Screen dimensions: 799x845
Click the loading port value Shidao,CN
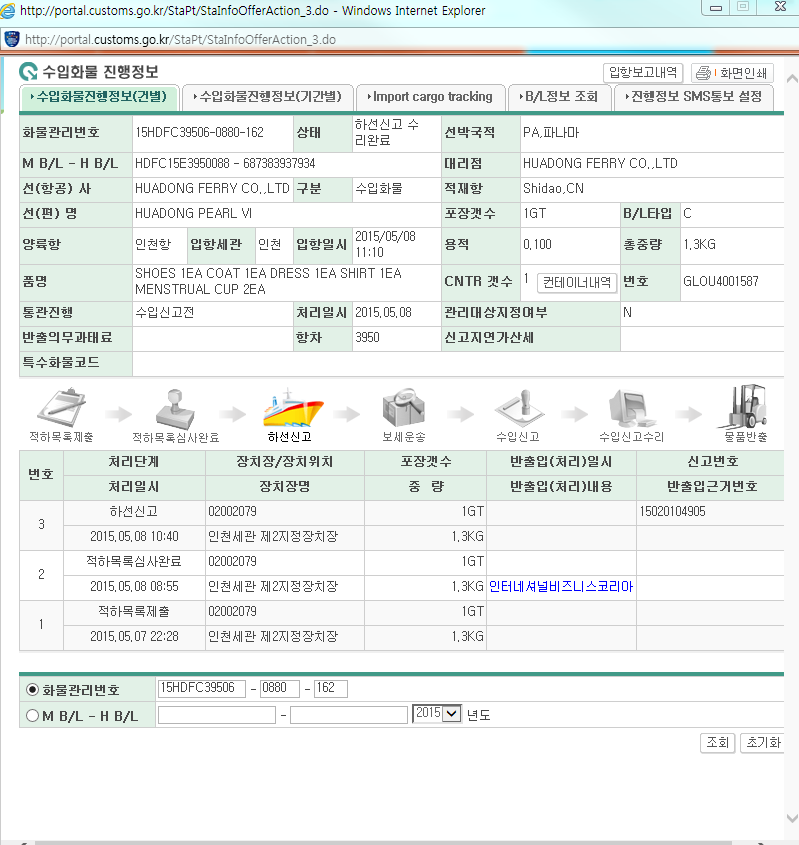pos(553,189)
